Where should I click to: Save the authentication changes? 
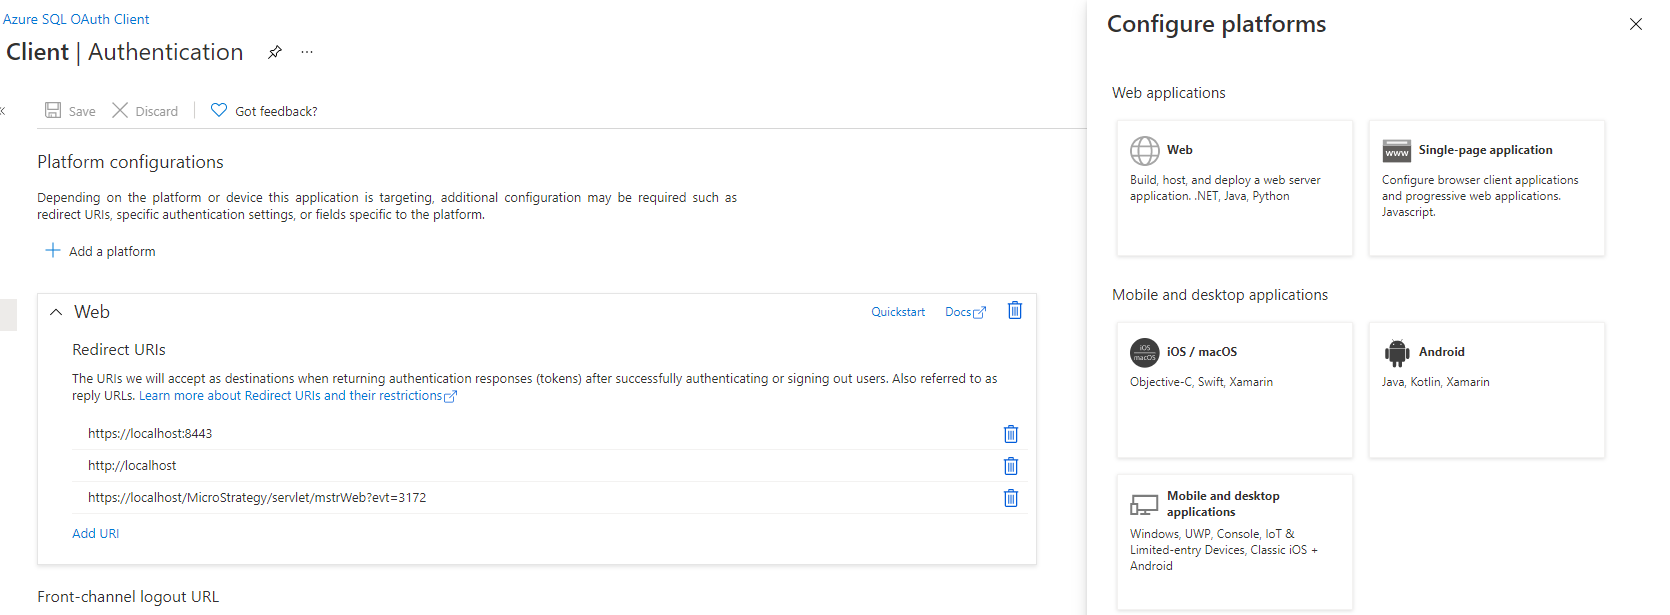[70, 111]
